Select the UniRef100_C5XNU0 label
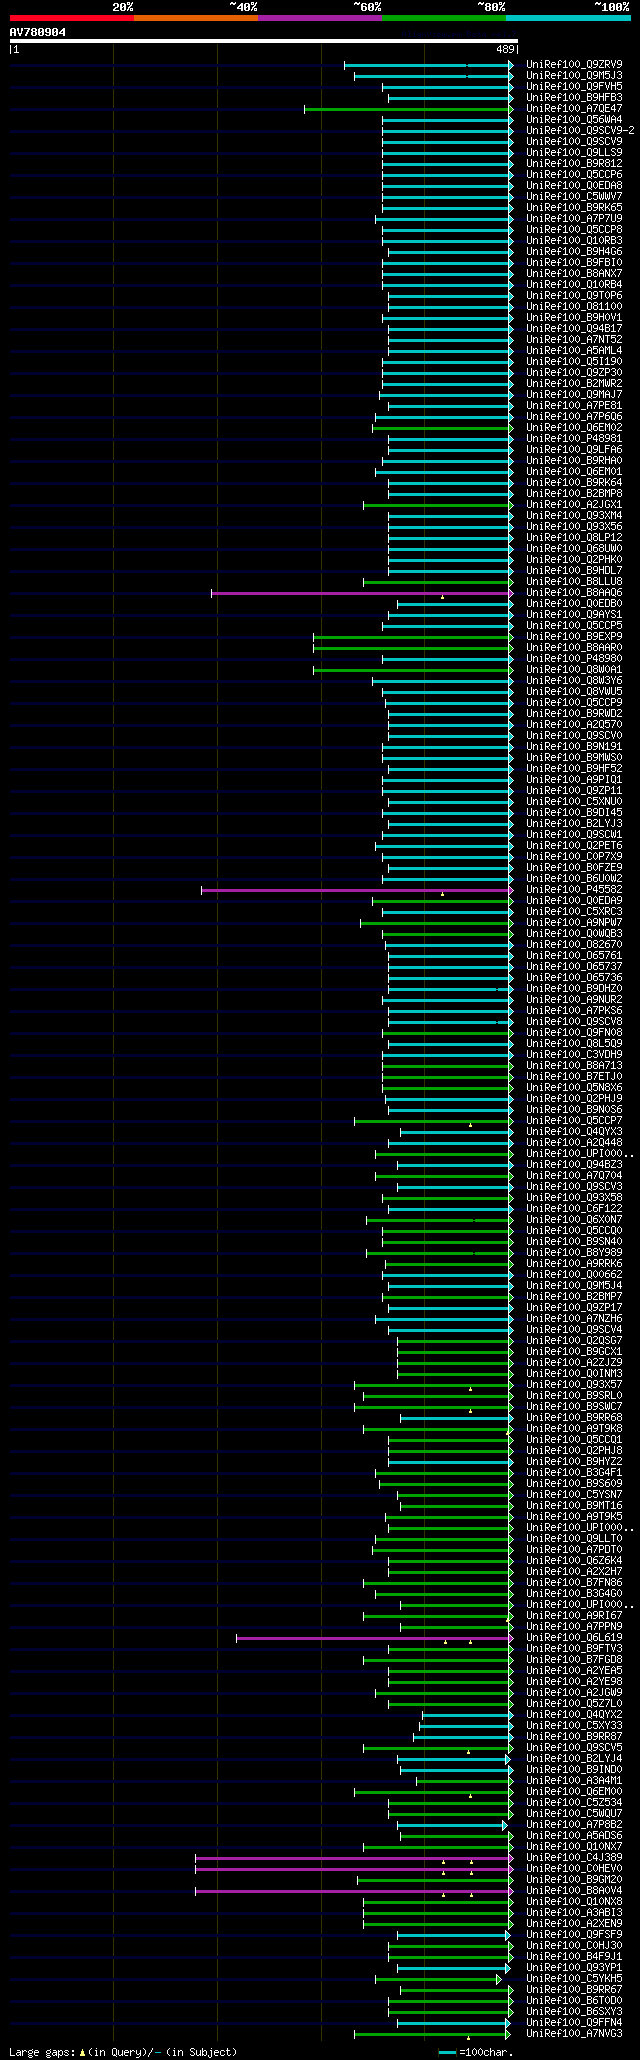The image size is (640, 2060). pos(574,801)
